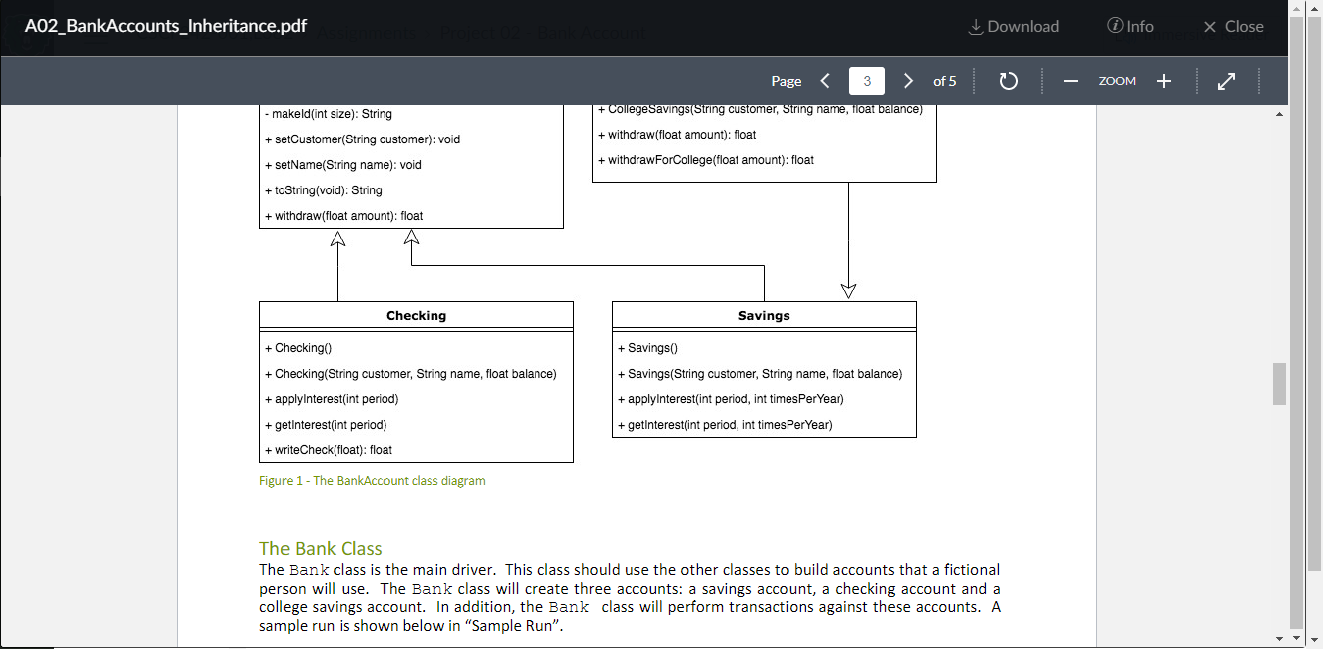Click '+ Checking()' constructor text

coord(298,348)
